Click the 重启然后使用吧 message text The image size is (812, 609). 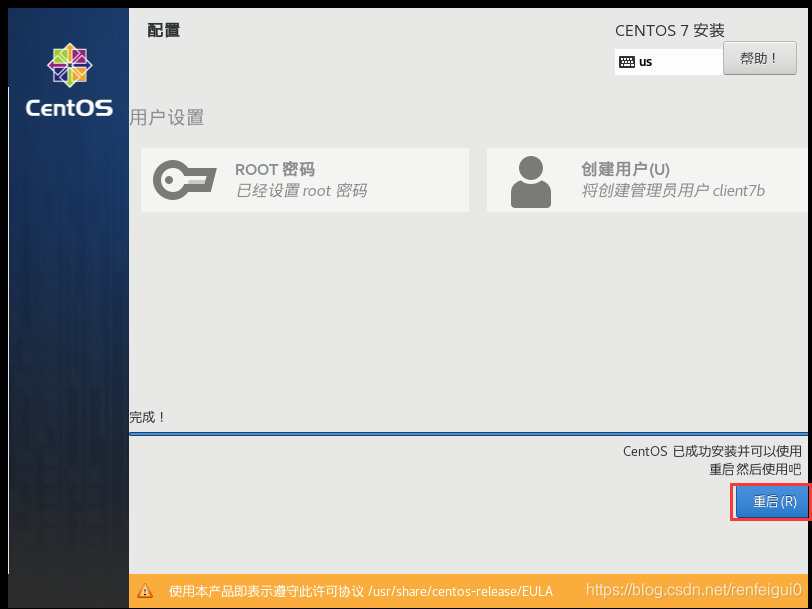755,469
